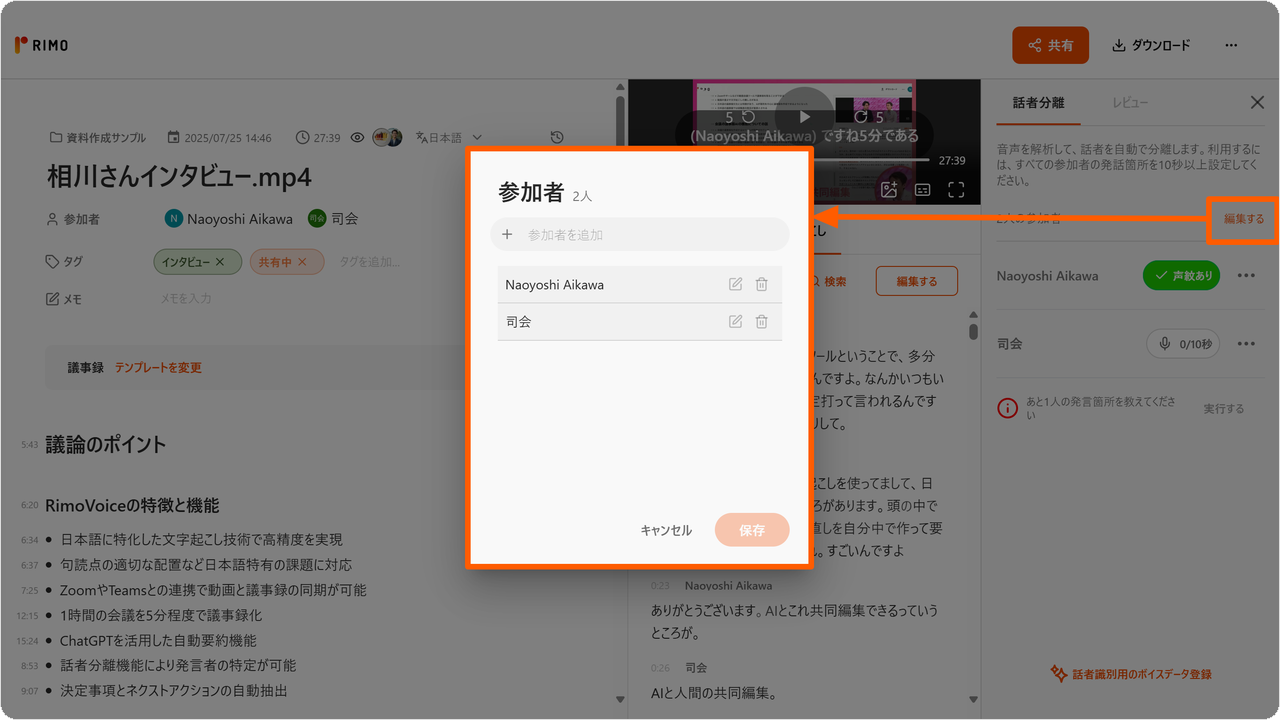The image size is (1280, 720).
Task: Click the タグを追加 tag input
Action: [369, 262]
